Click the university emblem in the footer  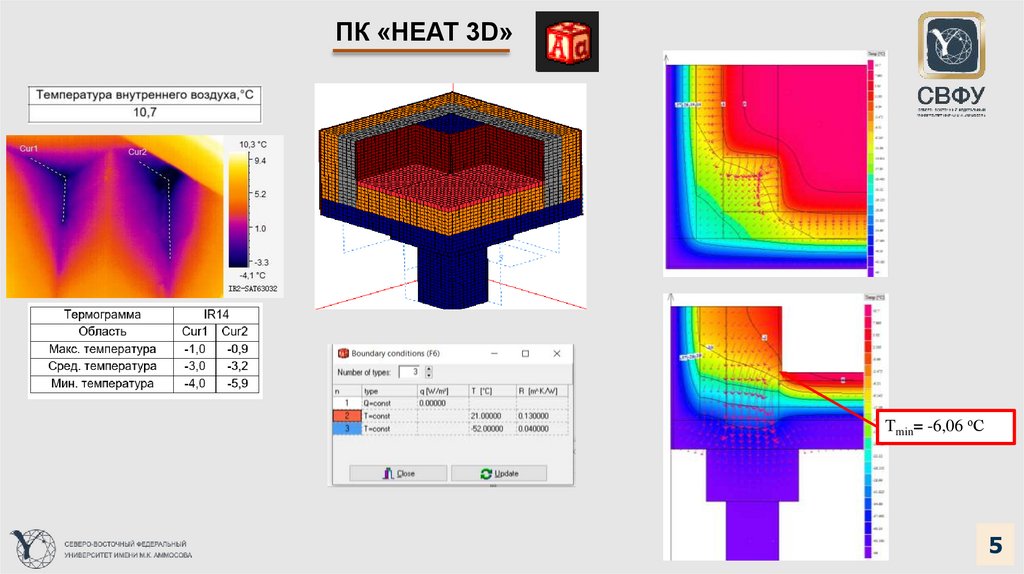(32, 549)
